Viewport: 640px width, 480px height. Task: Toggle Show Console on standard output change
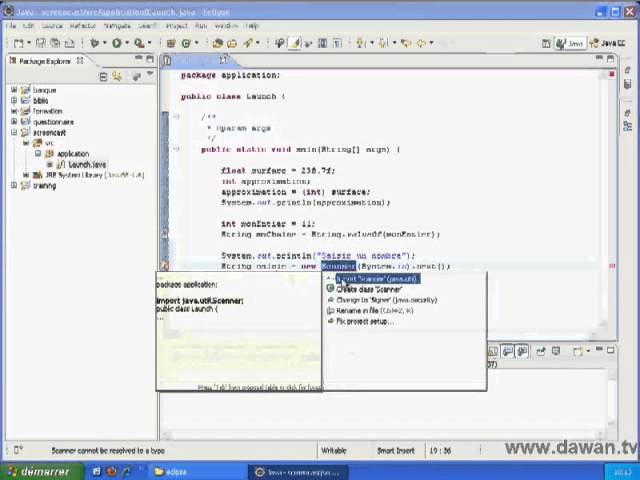click(507, 351)
